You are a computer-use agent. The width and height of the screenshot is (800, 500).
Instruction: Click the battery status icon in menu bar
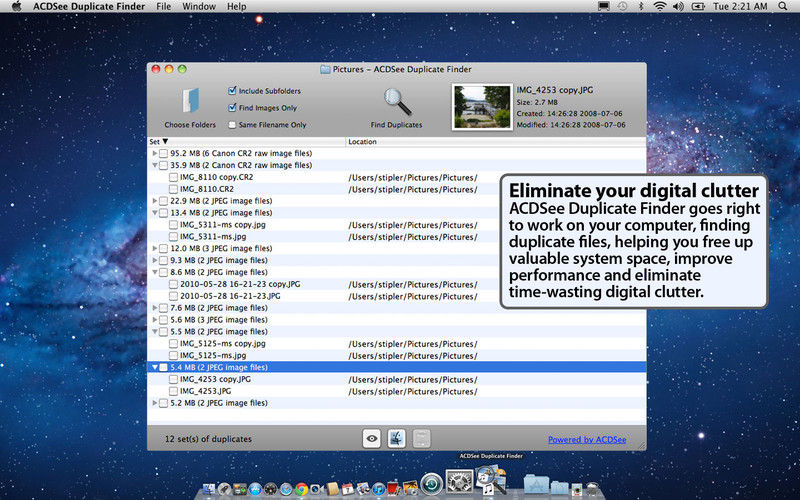(697, 6)
